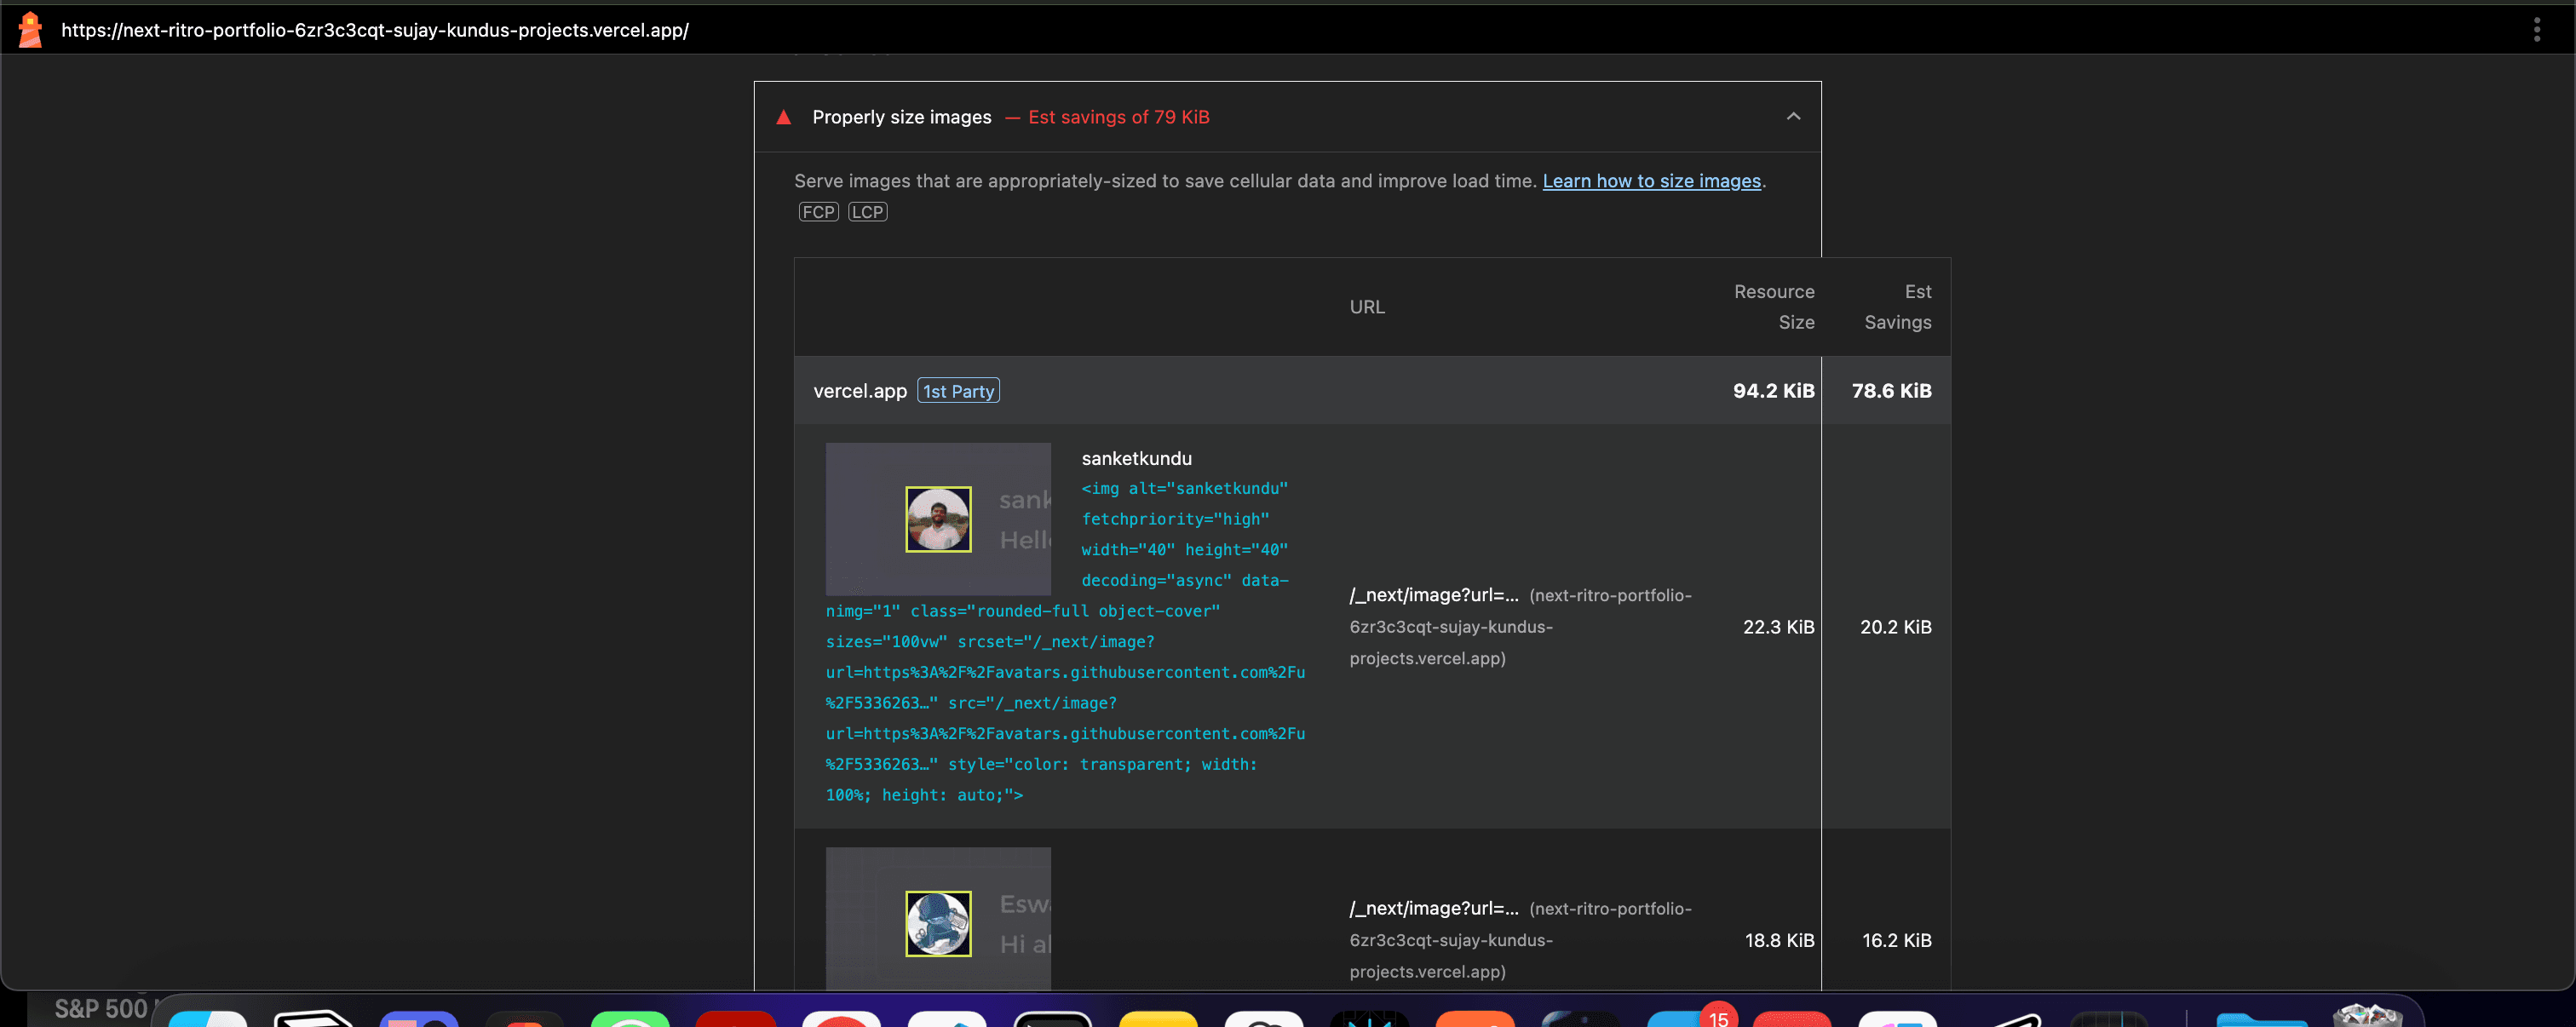Screen dimensions: 2576x1027
Task: Open the Learn how to size images link
Action: point(1651,181)
